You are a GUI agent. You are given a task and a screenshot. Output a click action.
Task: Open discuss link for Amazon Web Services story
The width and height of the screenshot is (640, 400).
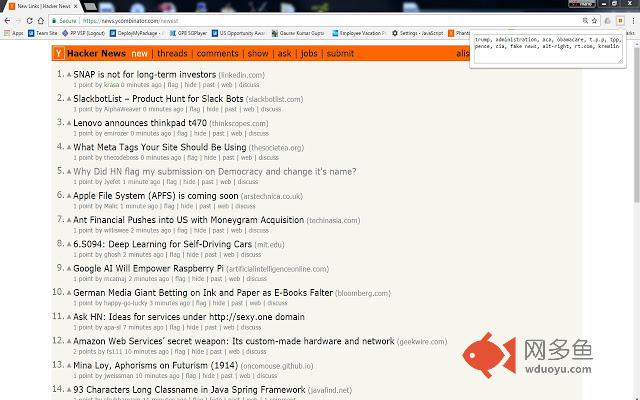256,351
